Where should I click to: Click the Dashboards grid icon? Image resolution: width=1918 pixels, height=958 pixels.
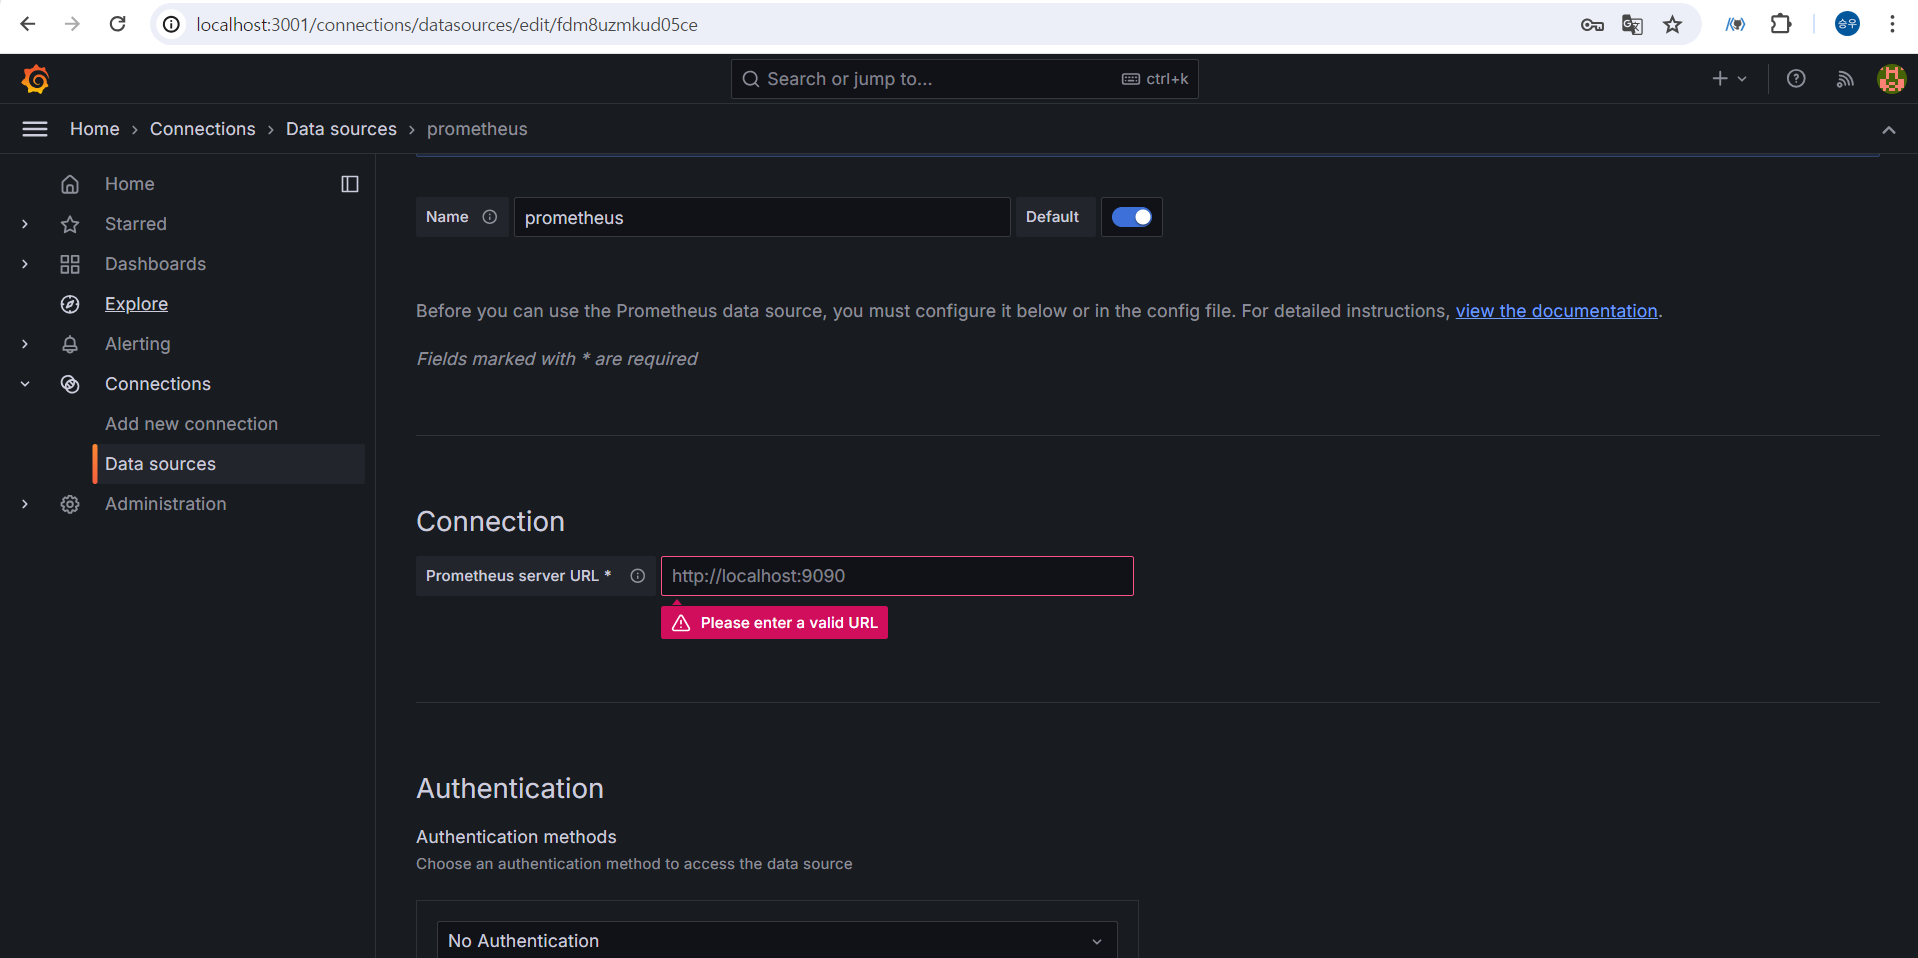[x=70, y=264]
